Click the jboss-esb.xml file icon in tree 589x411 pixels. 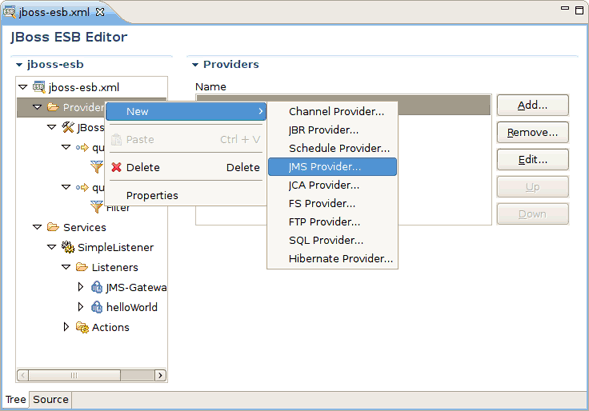tap(39, 87)
